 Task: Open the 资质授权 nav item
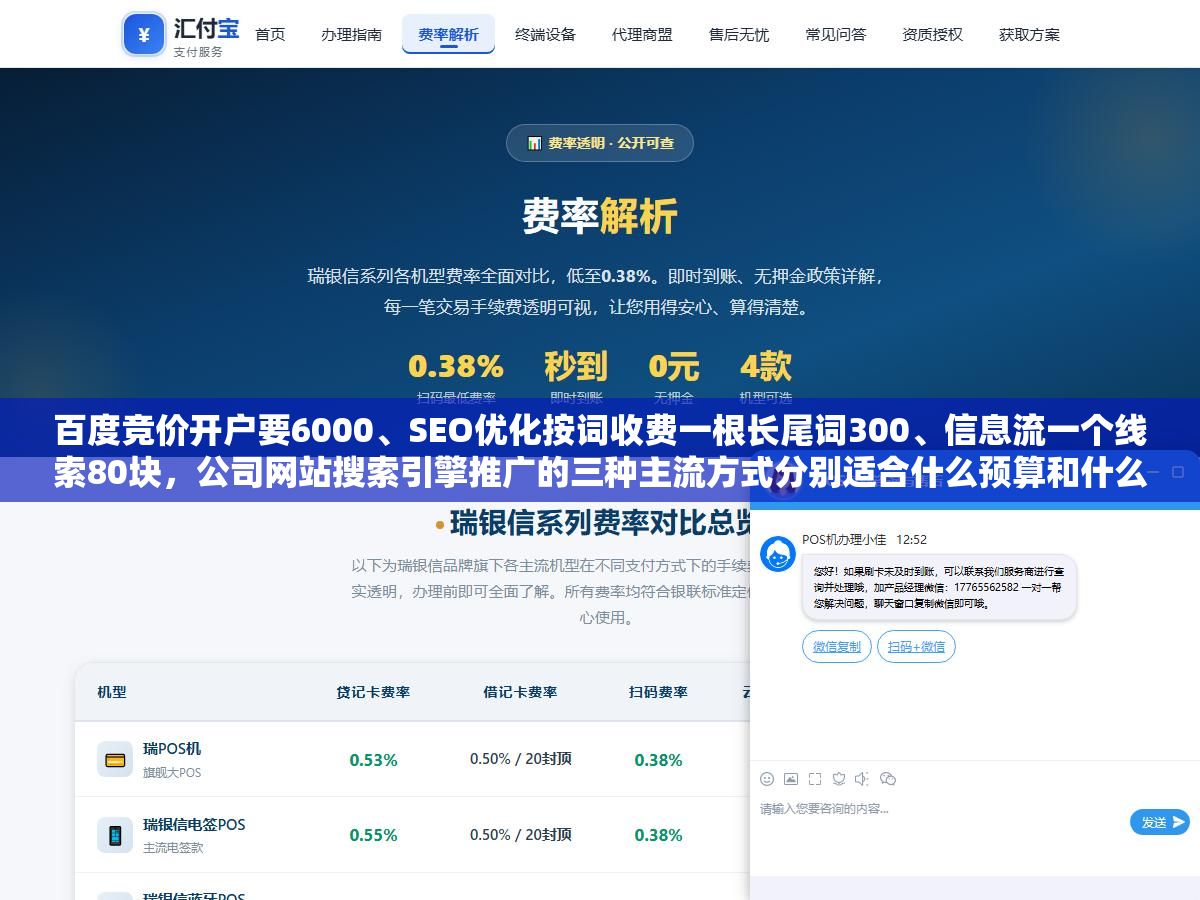click(x=932, y=34)
